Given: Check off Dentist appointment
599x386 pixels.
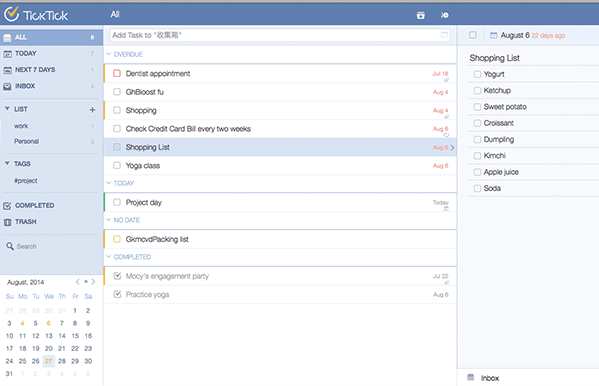Looking at the screenshot, I should [117, 73].
